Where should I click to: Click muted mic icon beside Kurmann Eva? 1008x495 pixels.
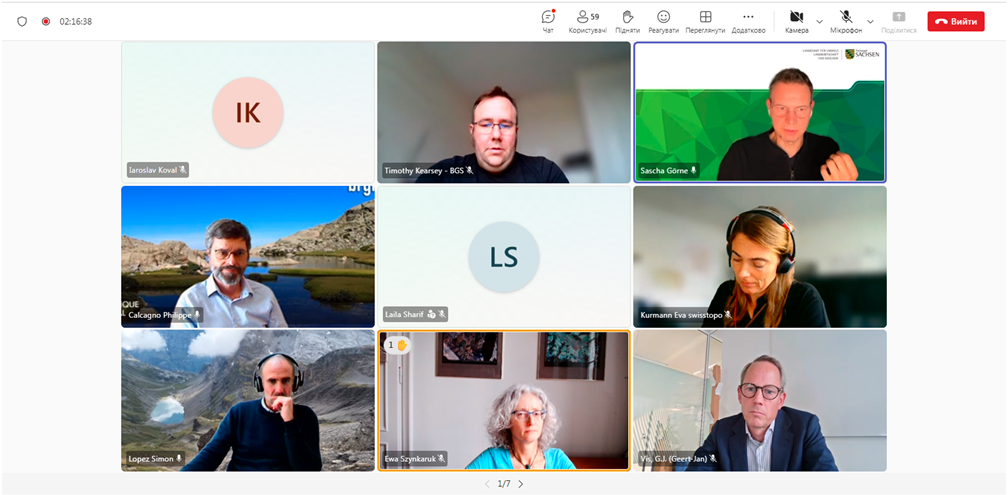point(728,315)
